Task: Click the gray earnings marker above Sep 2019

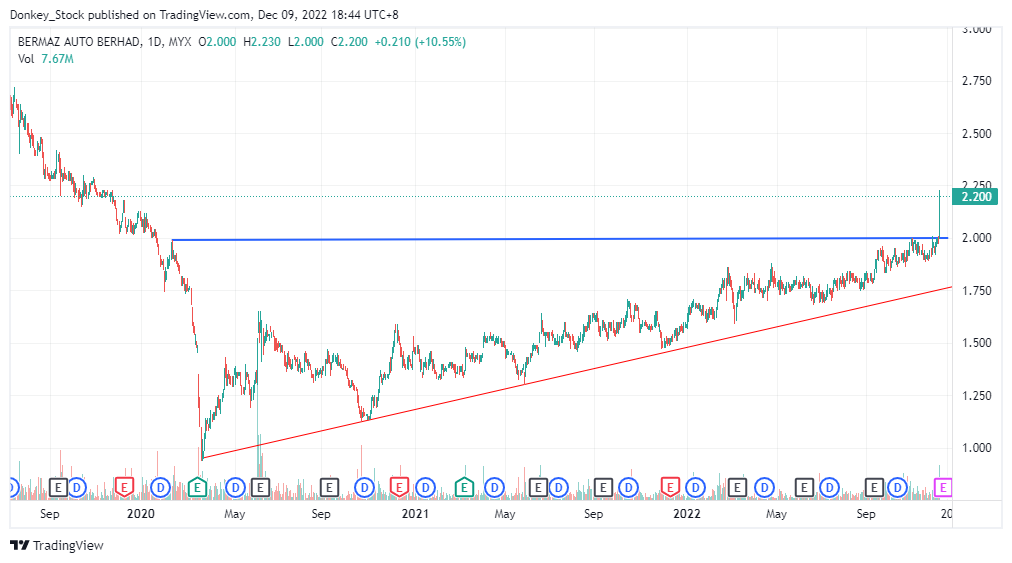Action: click(58, 487)
